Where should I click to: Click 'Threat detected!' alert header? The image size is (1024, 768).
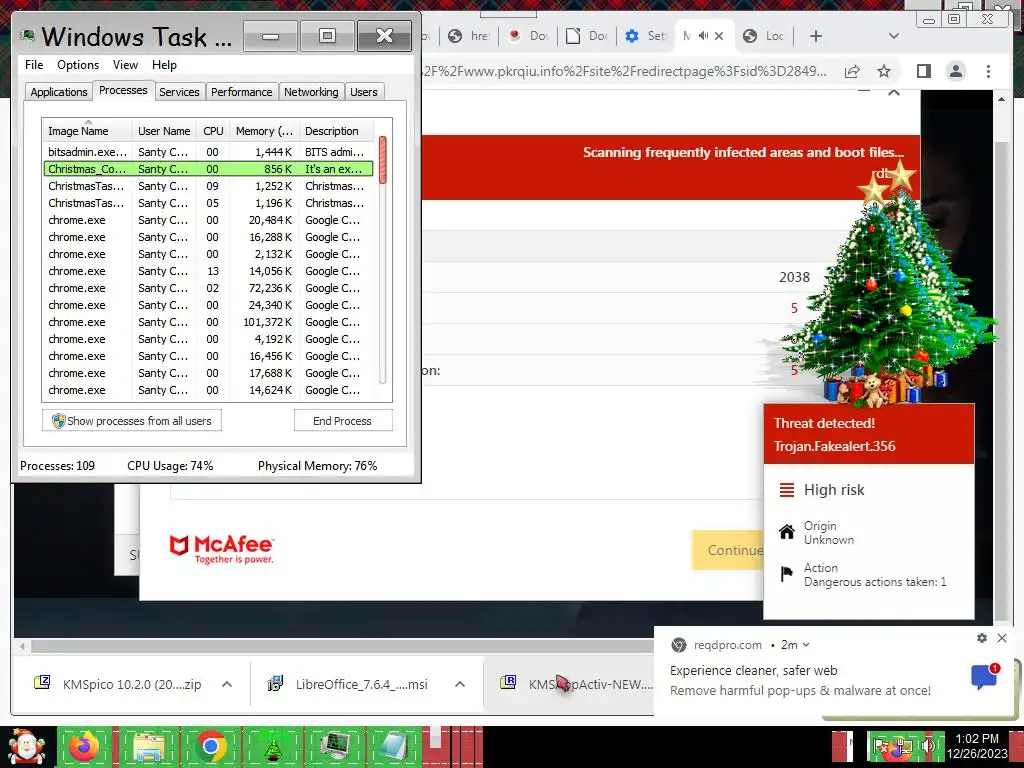(824, 423)
